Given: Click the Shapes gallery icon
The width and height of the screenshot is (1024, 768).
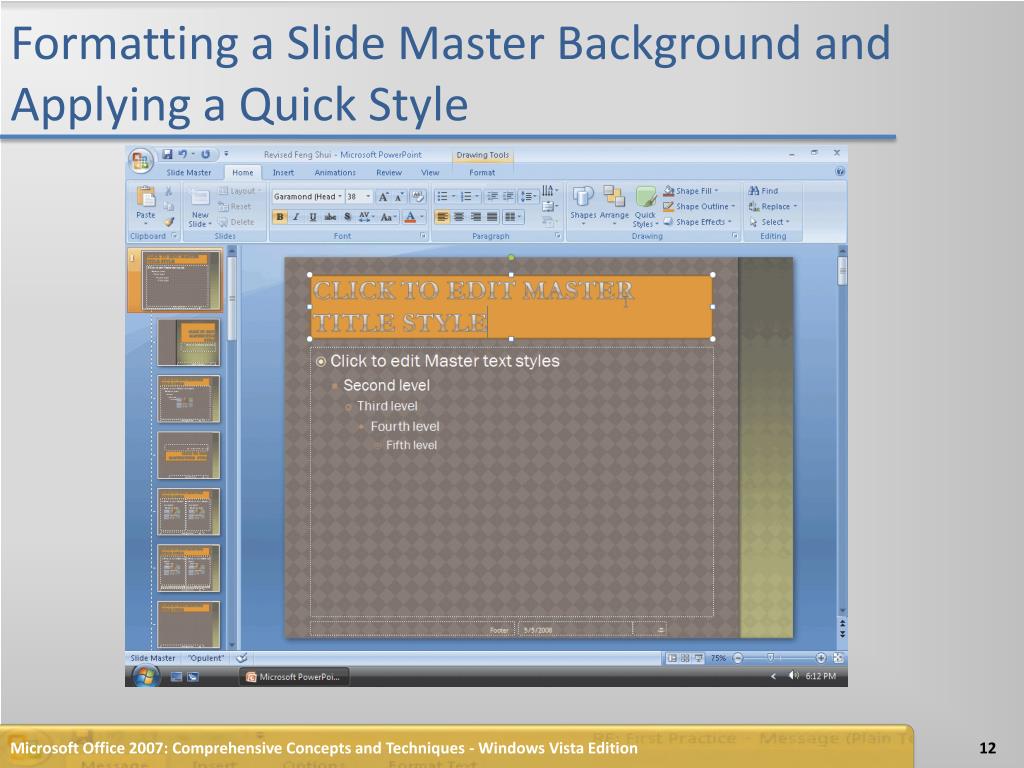Looking at the screenshot, I should pos(583,196).
